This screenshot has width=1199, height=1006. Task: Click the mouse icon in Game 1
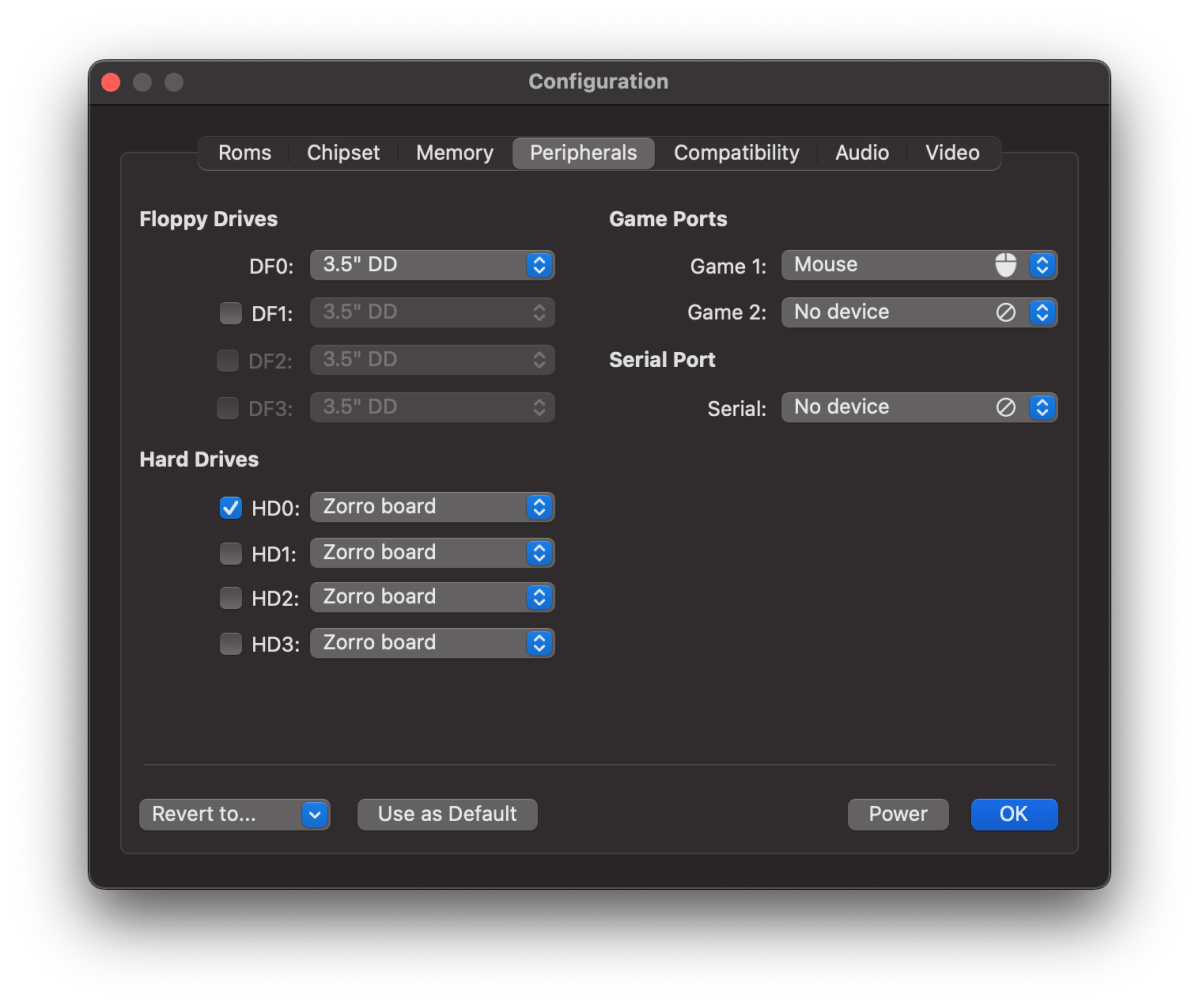(1006, 265)
